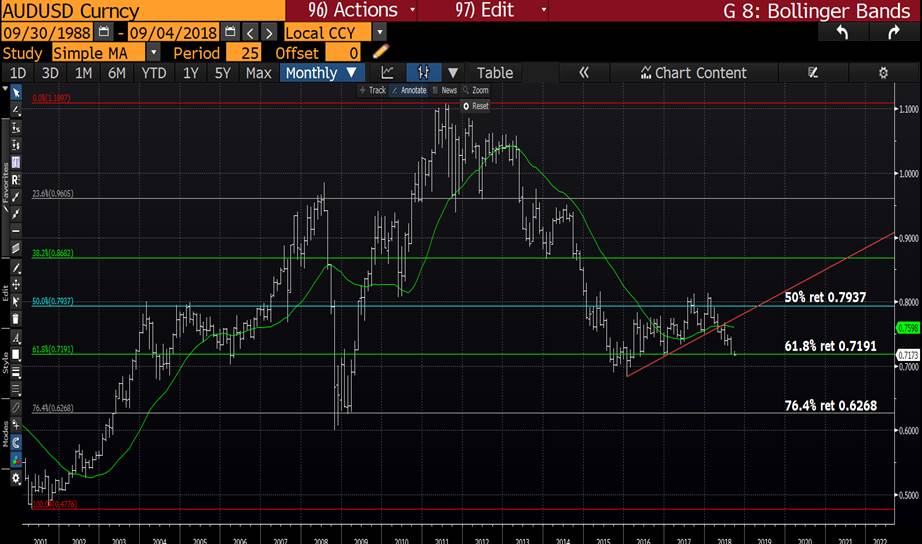Select the YTD range tab
This screenshot has width=922, height=544.
(x=154, y=73)
